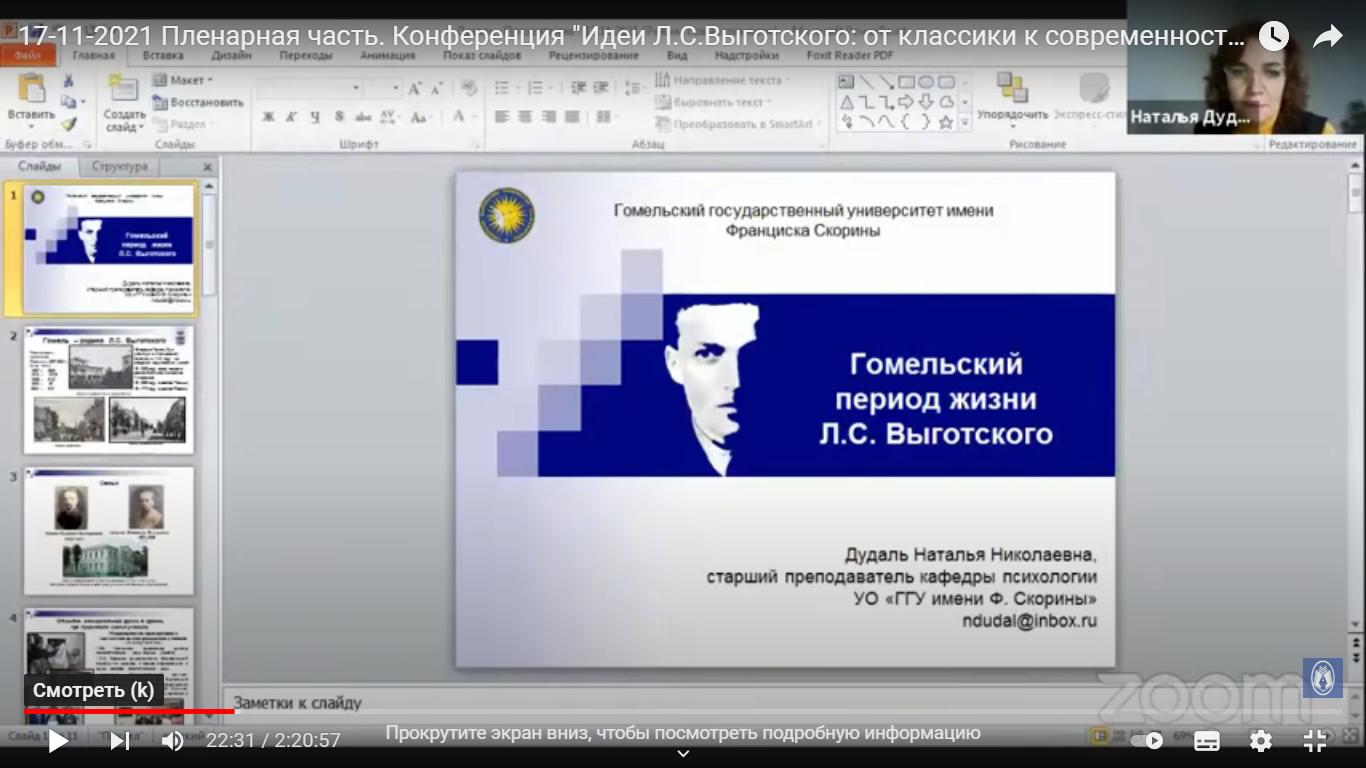This screenshot has width=1366, height=768.
Task: Open the columns dropdown icon
Action: click(606, 117)
